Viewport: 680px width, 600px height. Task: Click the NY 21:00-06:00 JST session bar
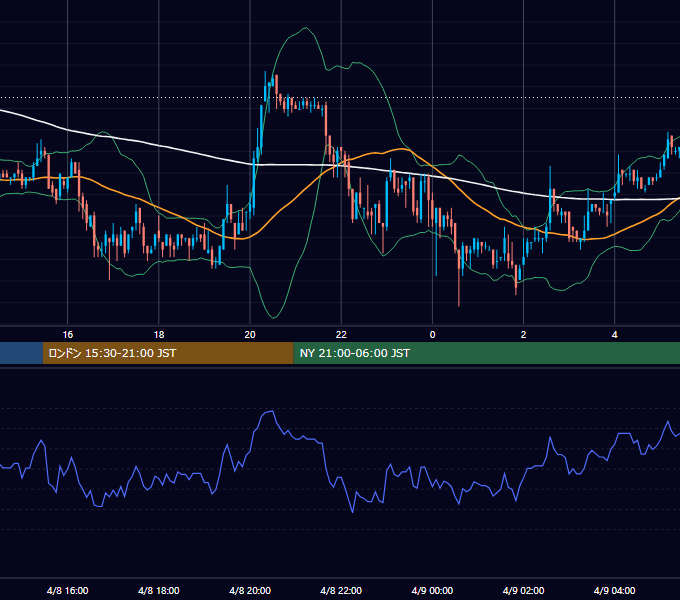(x=487, y=353)
